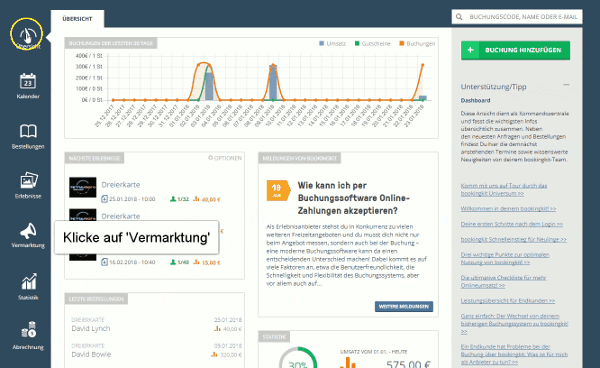
Task: Open link 'Ein Endkunde hat Probleme bei der Buchung'
Action: tap(514, 354)
